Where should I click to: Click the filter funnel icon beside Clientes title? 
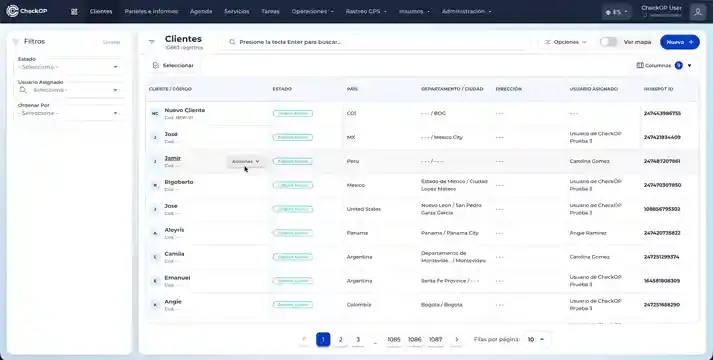pyautogui.click(x=151, y=42)
